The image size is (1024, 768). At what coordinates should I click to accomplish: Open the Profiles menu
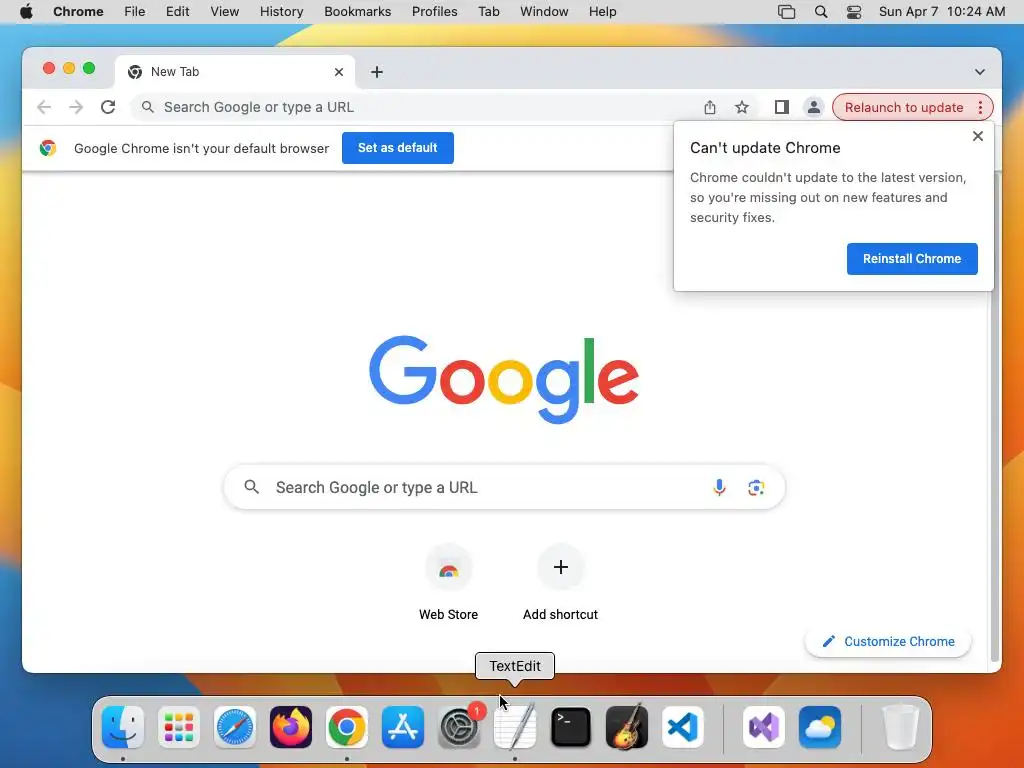coord(434,11)
